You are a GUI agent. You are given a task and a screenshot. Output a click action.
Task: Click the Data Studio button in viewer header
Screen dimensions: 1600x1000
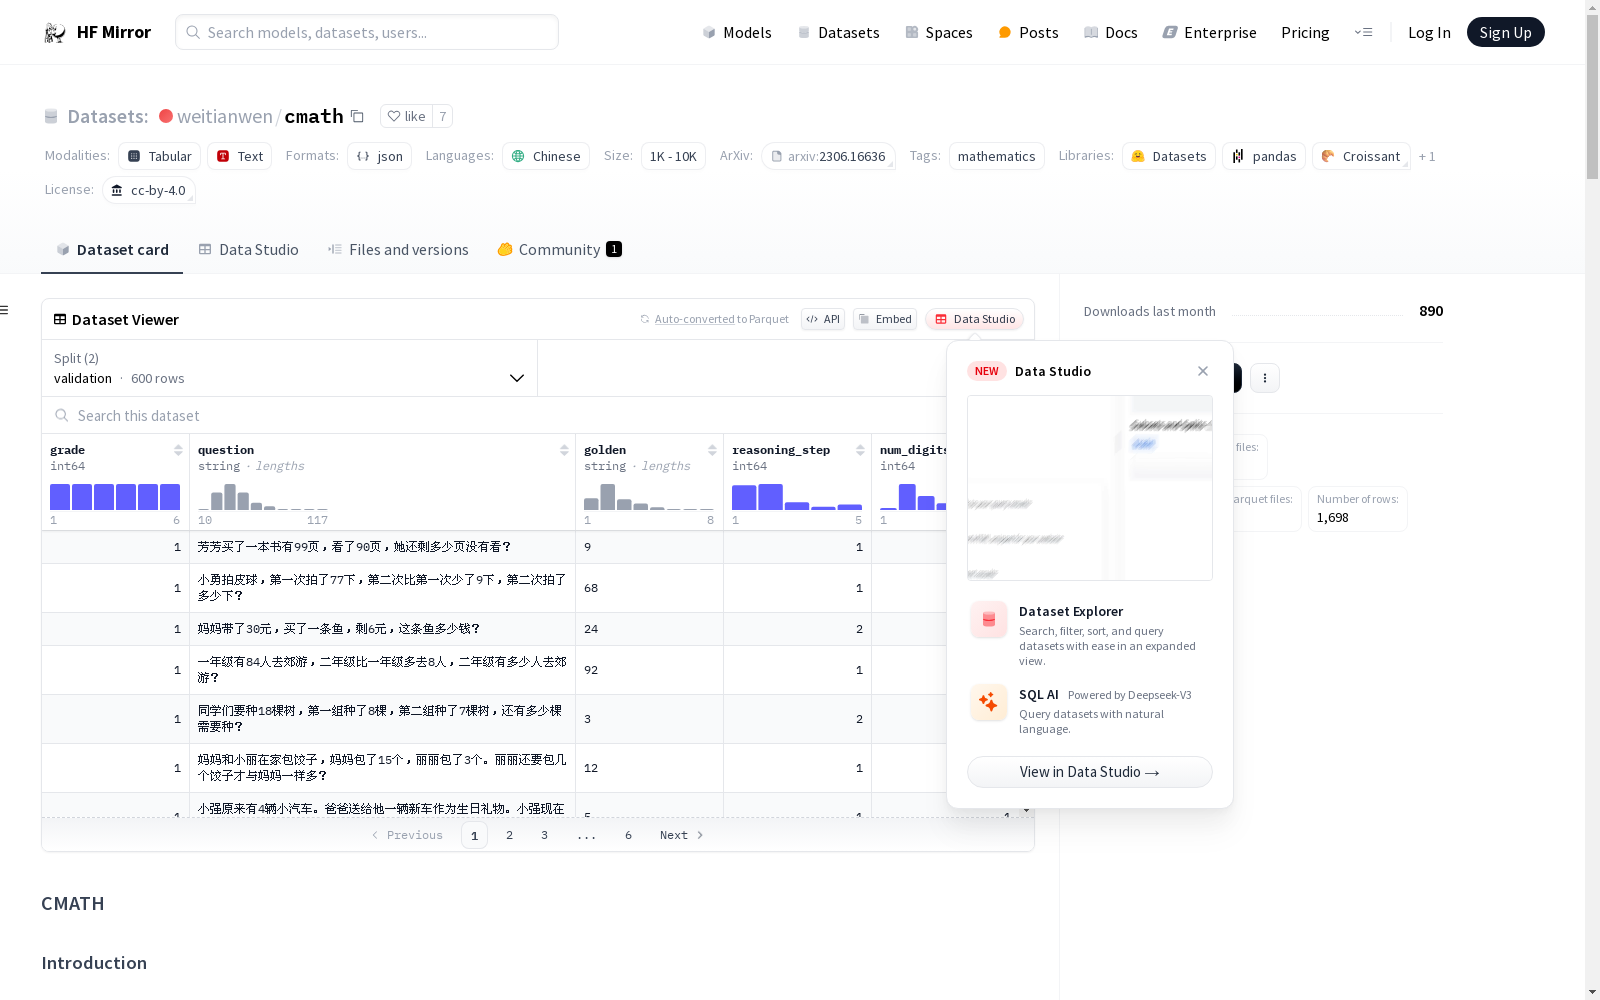(975, 319)
